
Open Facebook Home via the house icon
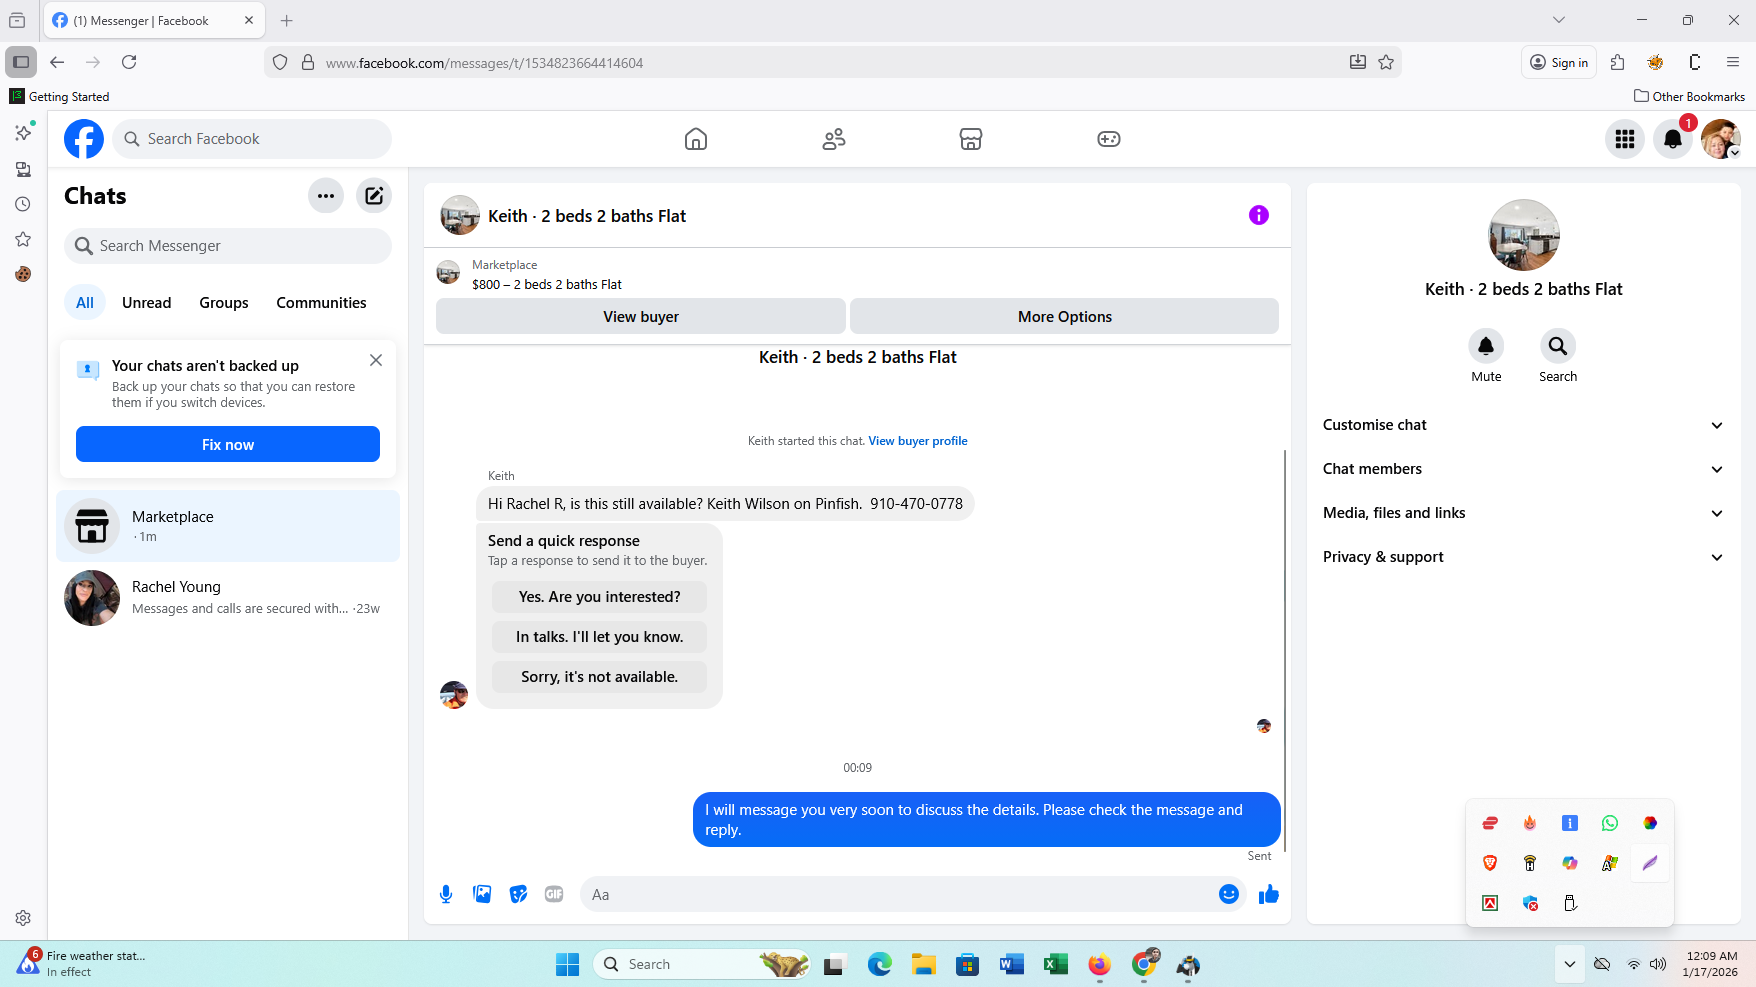pyautogui.click(x=696, y=139)
